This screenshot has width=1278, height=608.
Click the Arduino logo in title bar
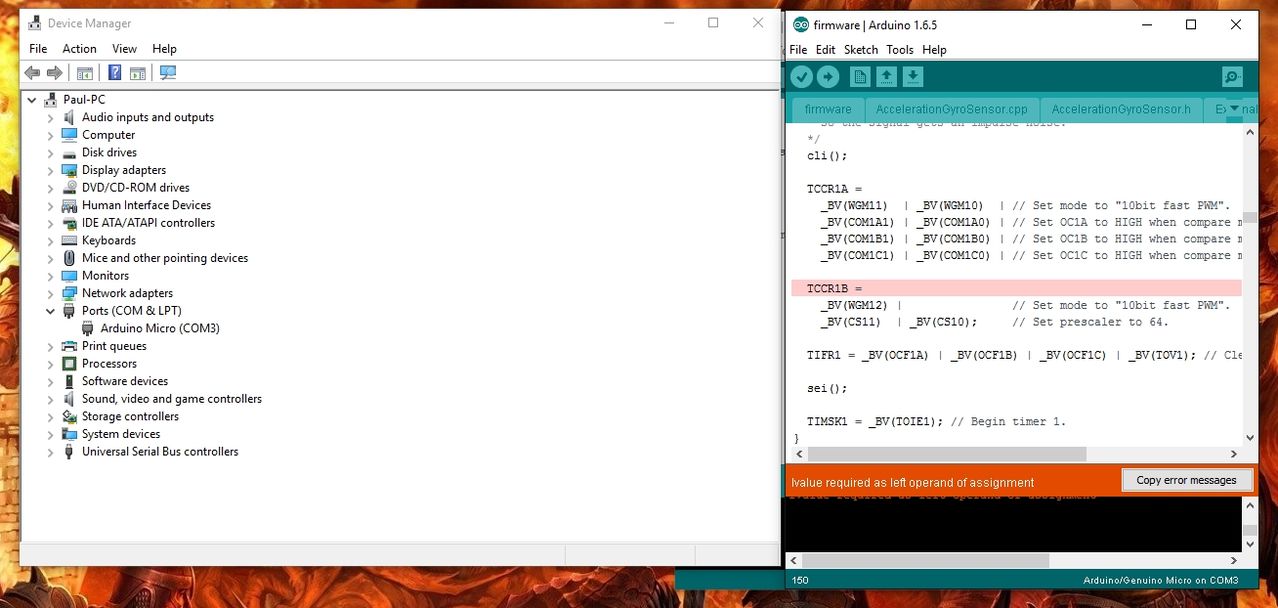[x=800, y=25]
